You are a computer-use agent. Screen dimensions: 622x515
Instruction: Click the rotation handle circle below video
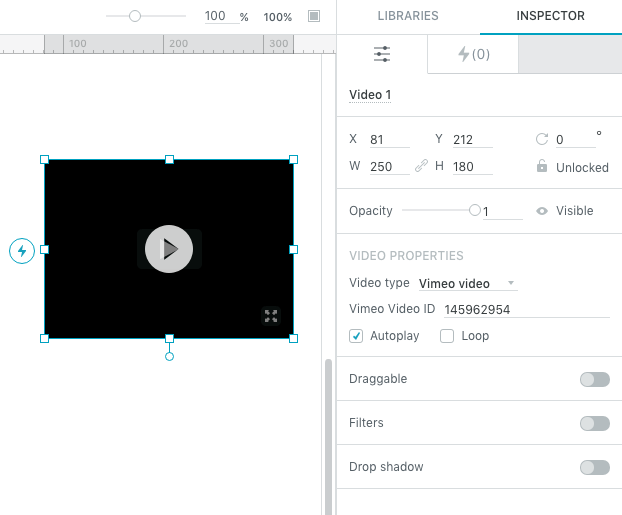(x=169, y=357)
